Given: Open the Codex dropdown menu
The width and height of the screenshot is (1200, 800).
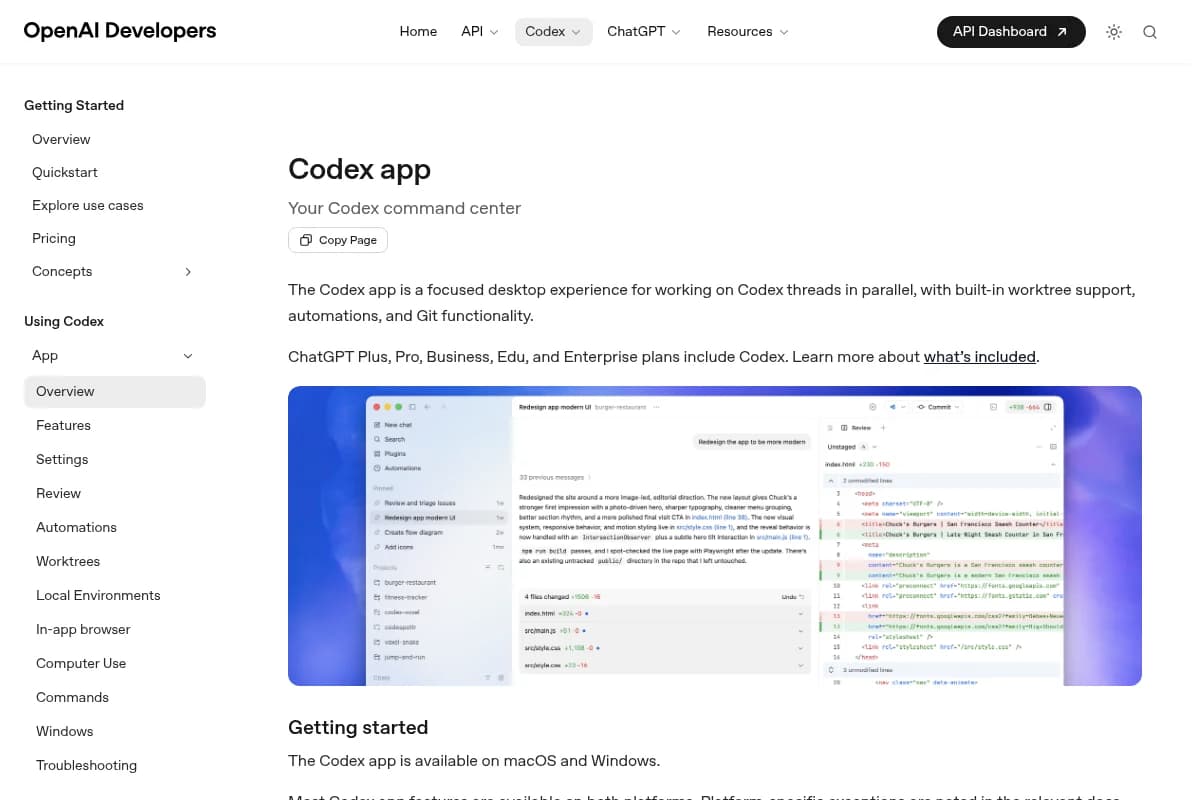Looking at the screenshot, I should pyautogui.click(x=554, y=32).
